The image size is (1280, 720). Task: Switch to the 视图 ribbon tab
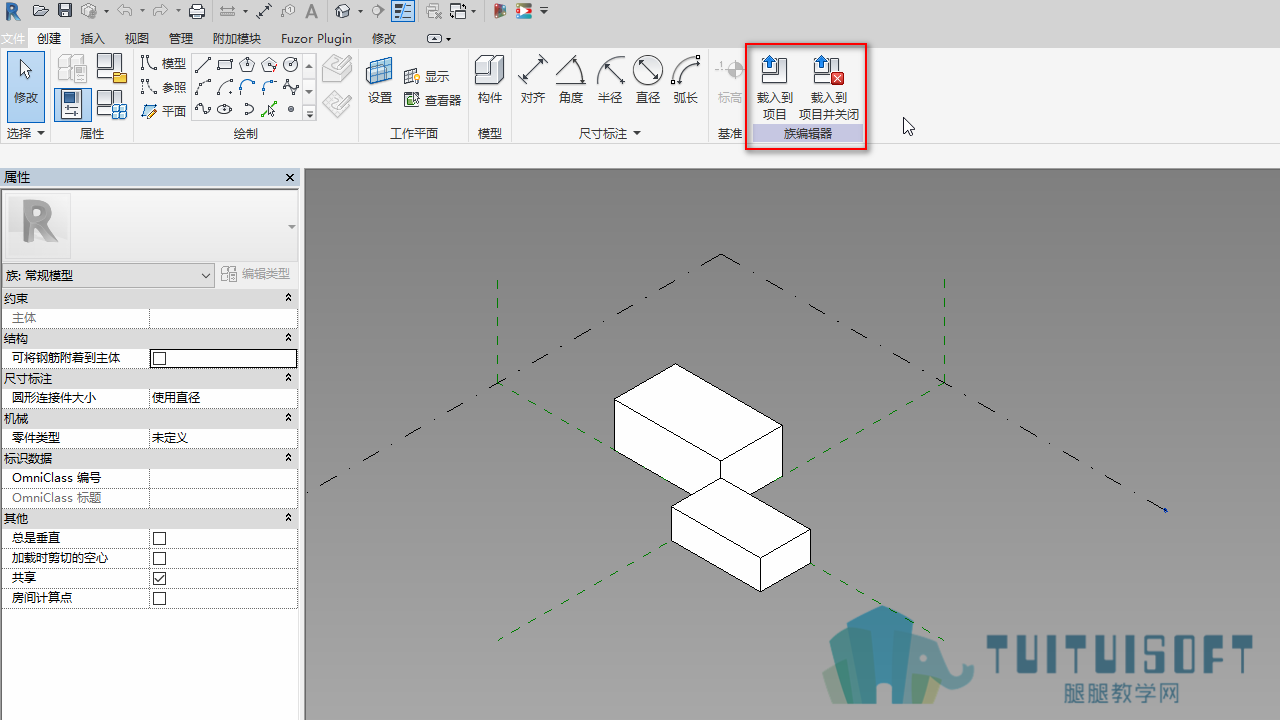point(136,39)
